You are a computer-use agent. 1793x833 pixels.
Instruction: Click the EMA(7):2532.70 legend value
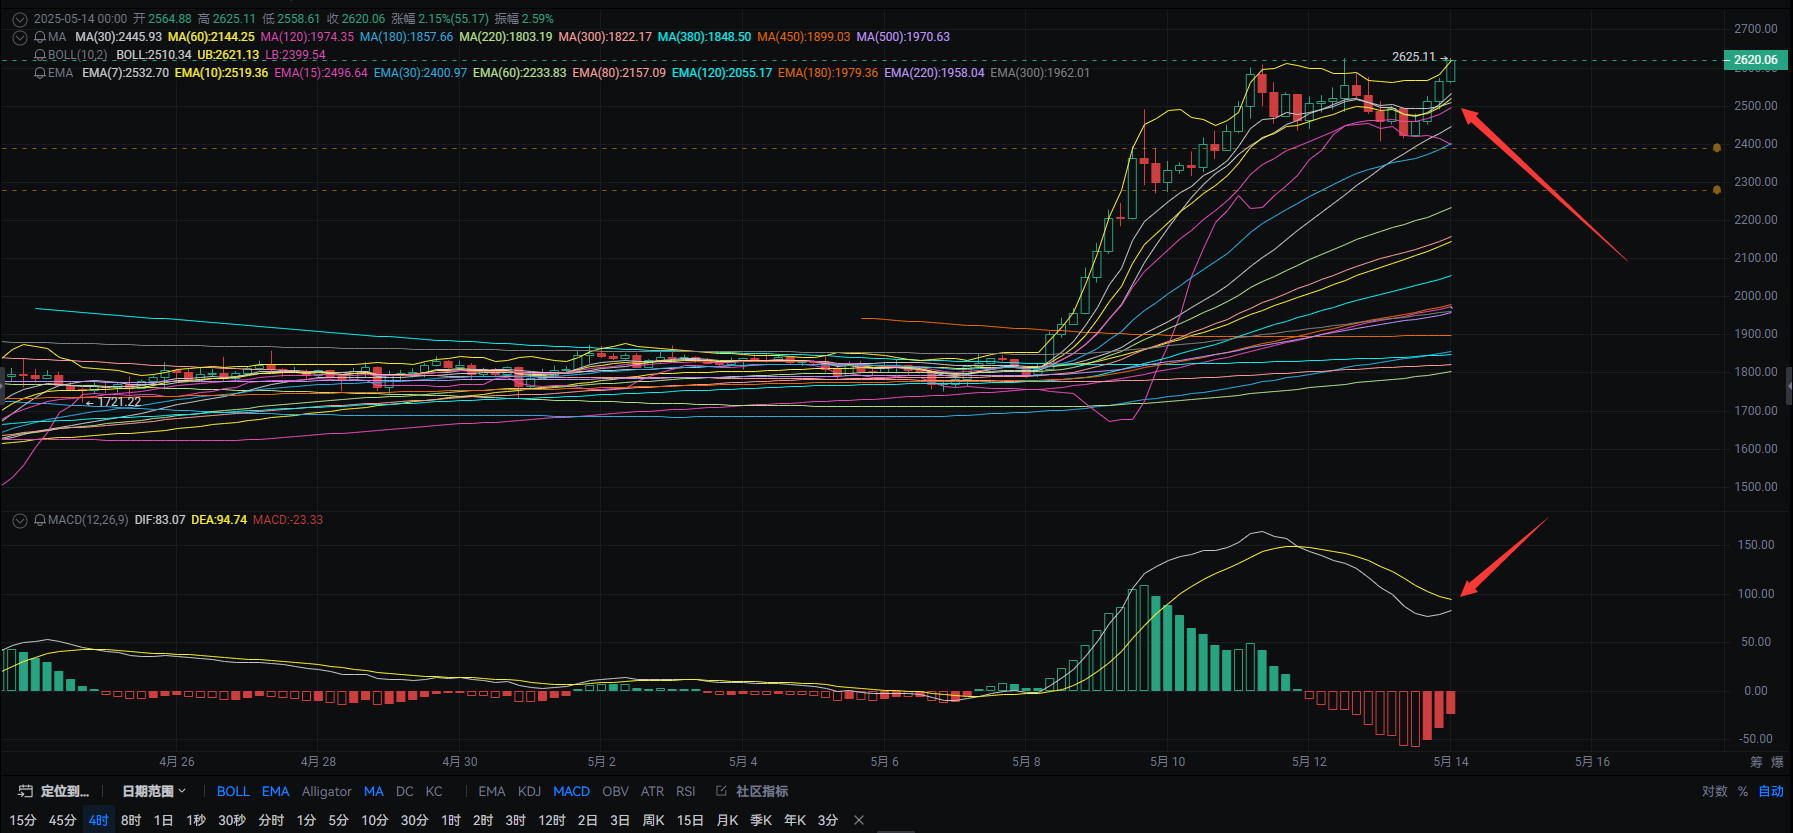(x=125, y=73)
